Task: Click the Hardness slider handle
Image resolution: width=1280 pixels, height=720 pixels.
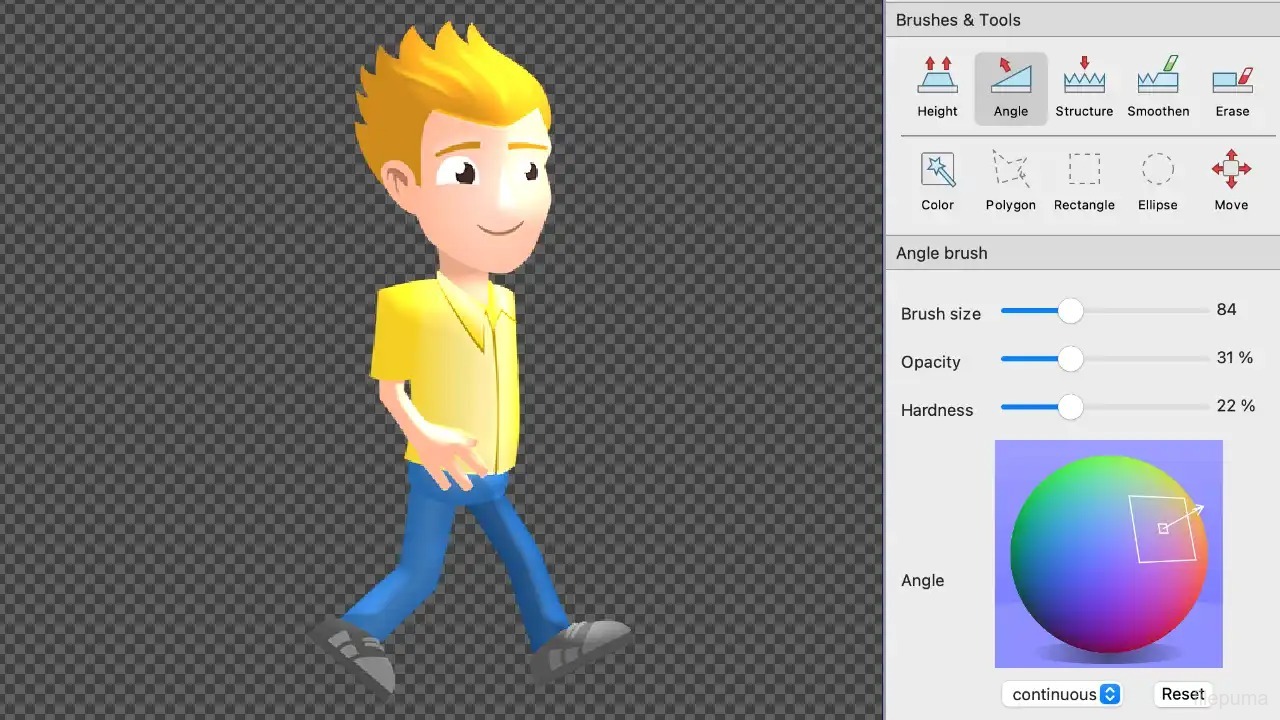Action: pos(1070,407)
